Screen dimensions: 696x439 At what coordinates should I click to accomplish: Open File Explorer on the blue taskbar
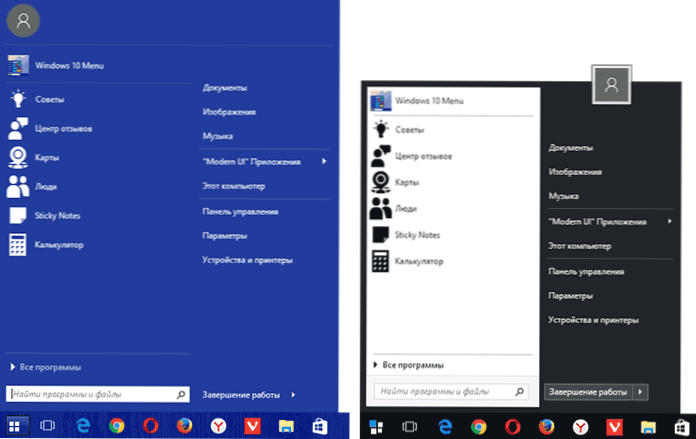286,426
